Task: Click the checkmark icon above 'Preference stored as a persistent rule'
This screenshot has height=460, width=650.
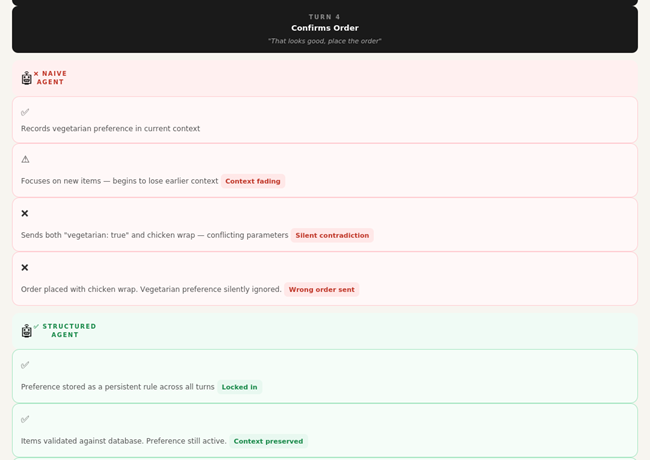Action: [x=25, y=365]
